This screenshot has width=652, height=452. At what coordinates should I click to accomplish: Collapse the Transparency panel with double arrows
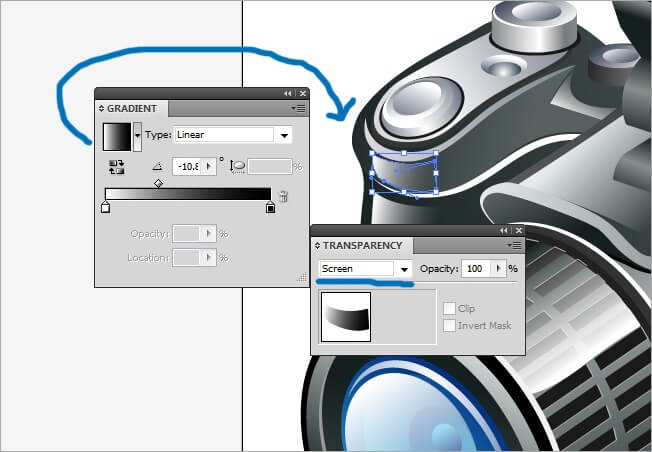[504, 230]
